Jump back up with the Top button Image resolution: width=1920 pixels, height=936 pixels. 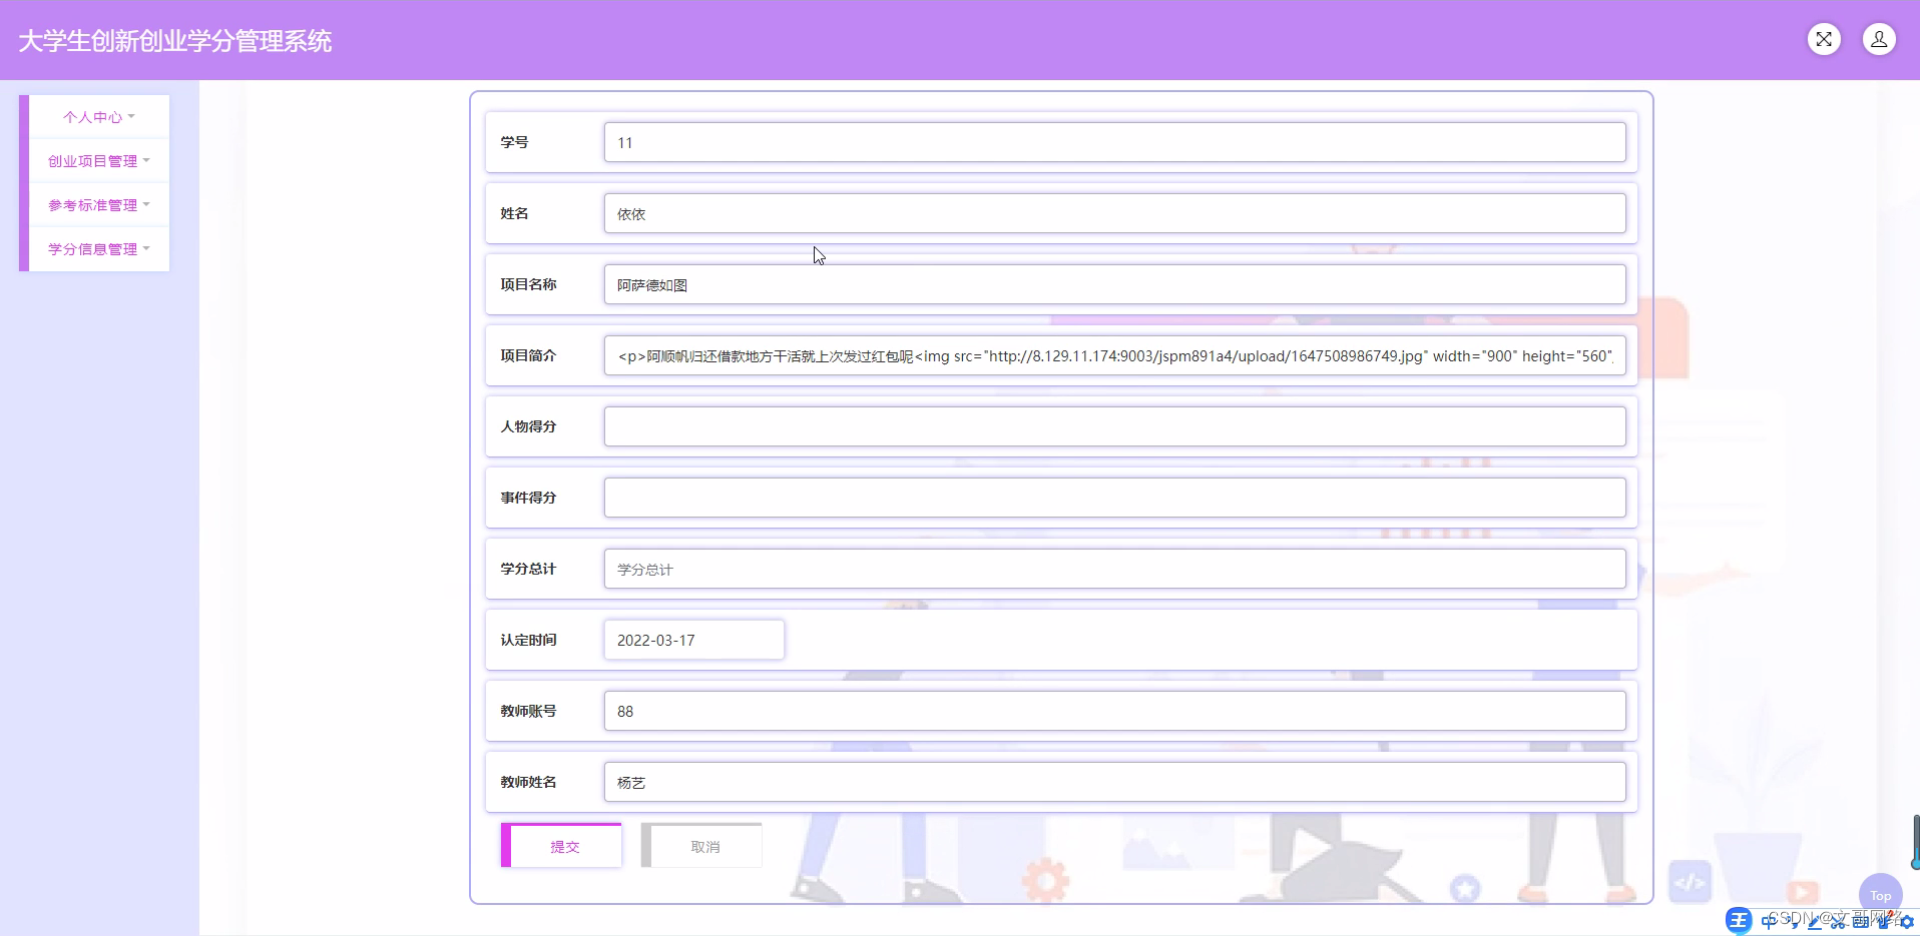coord(1880,895)
